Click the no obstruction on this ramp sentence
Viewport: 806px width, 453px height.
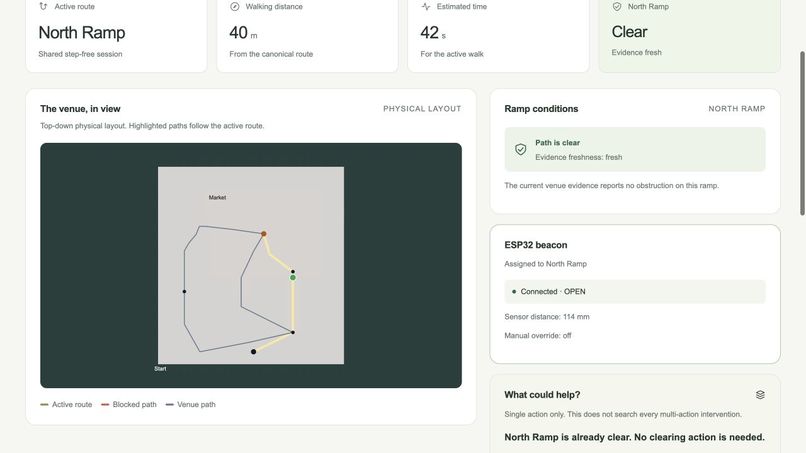coord(611,186)
